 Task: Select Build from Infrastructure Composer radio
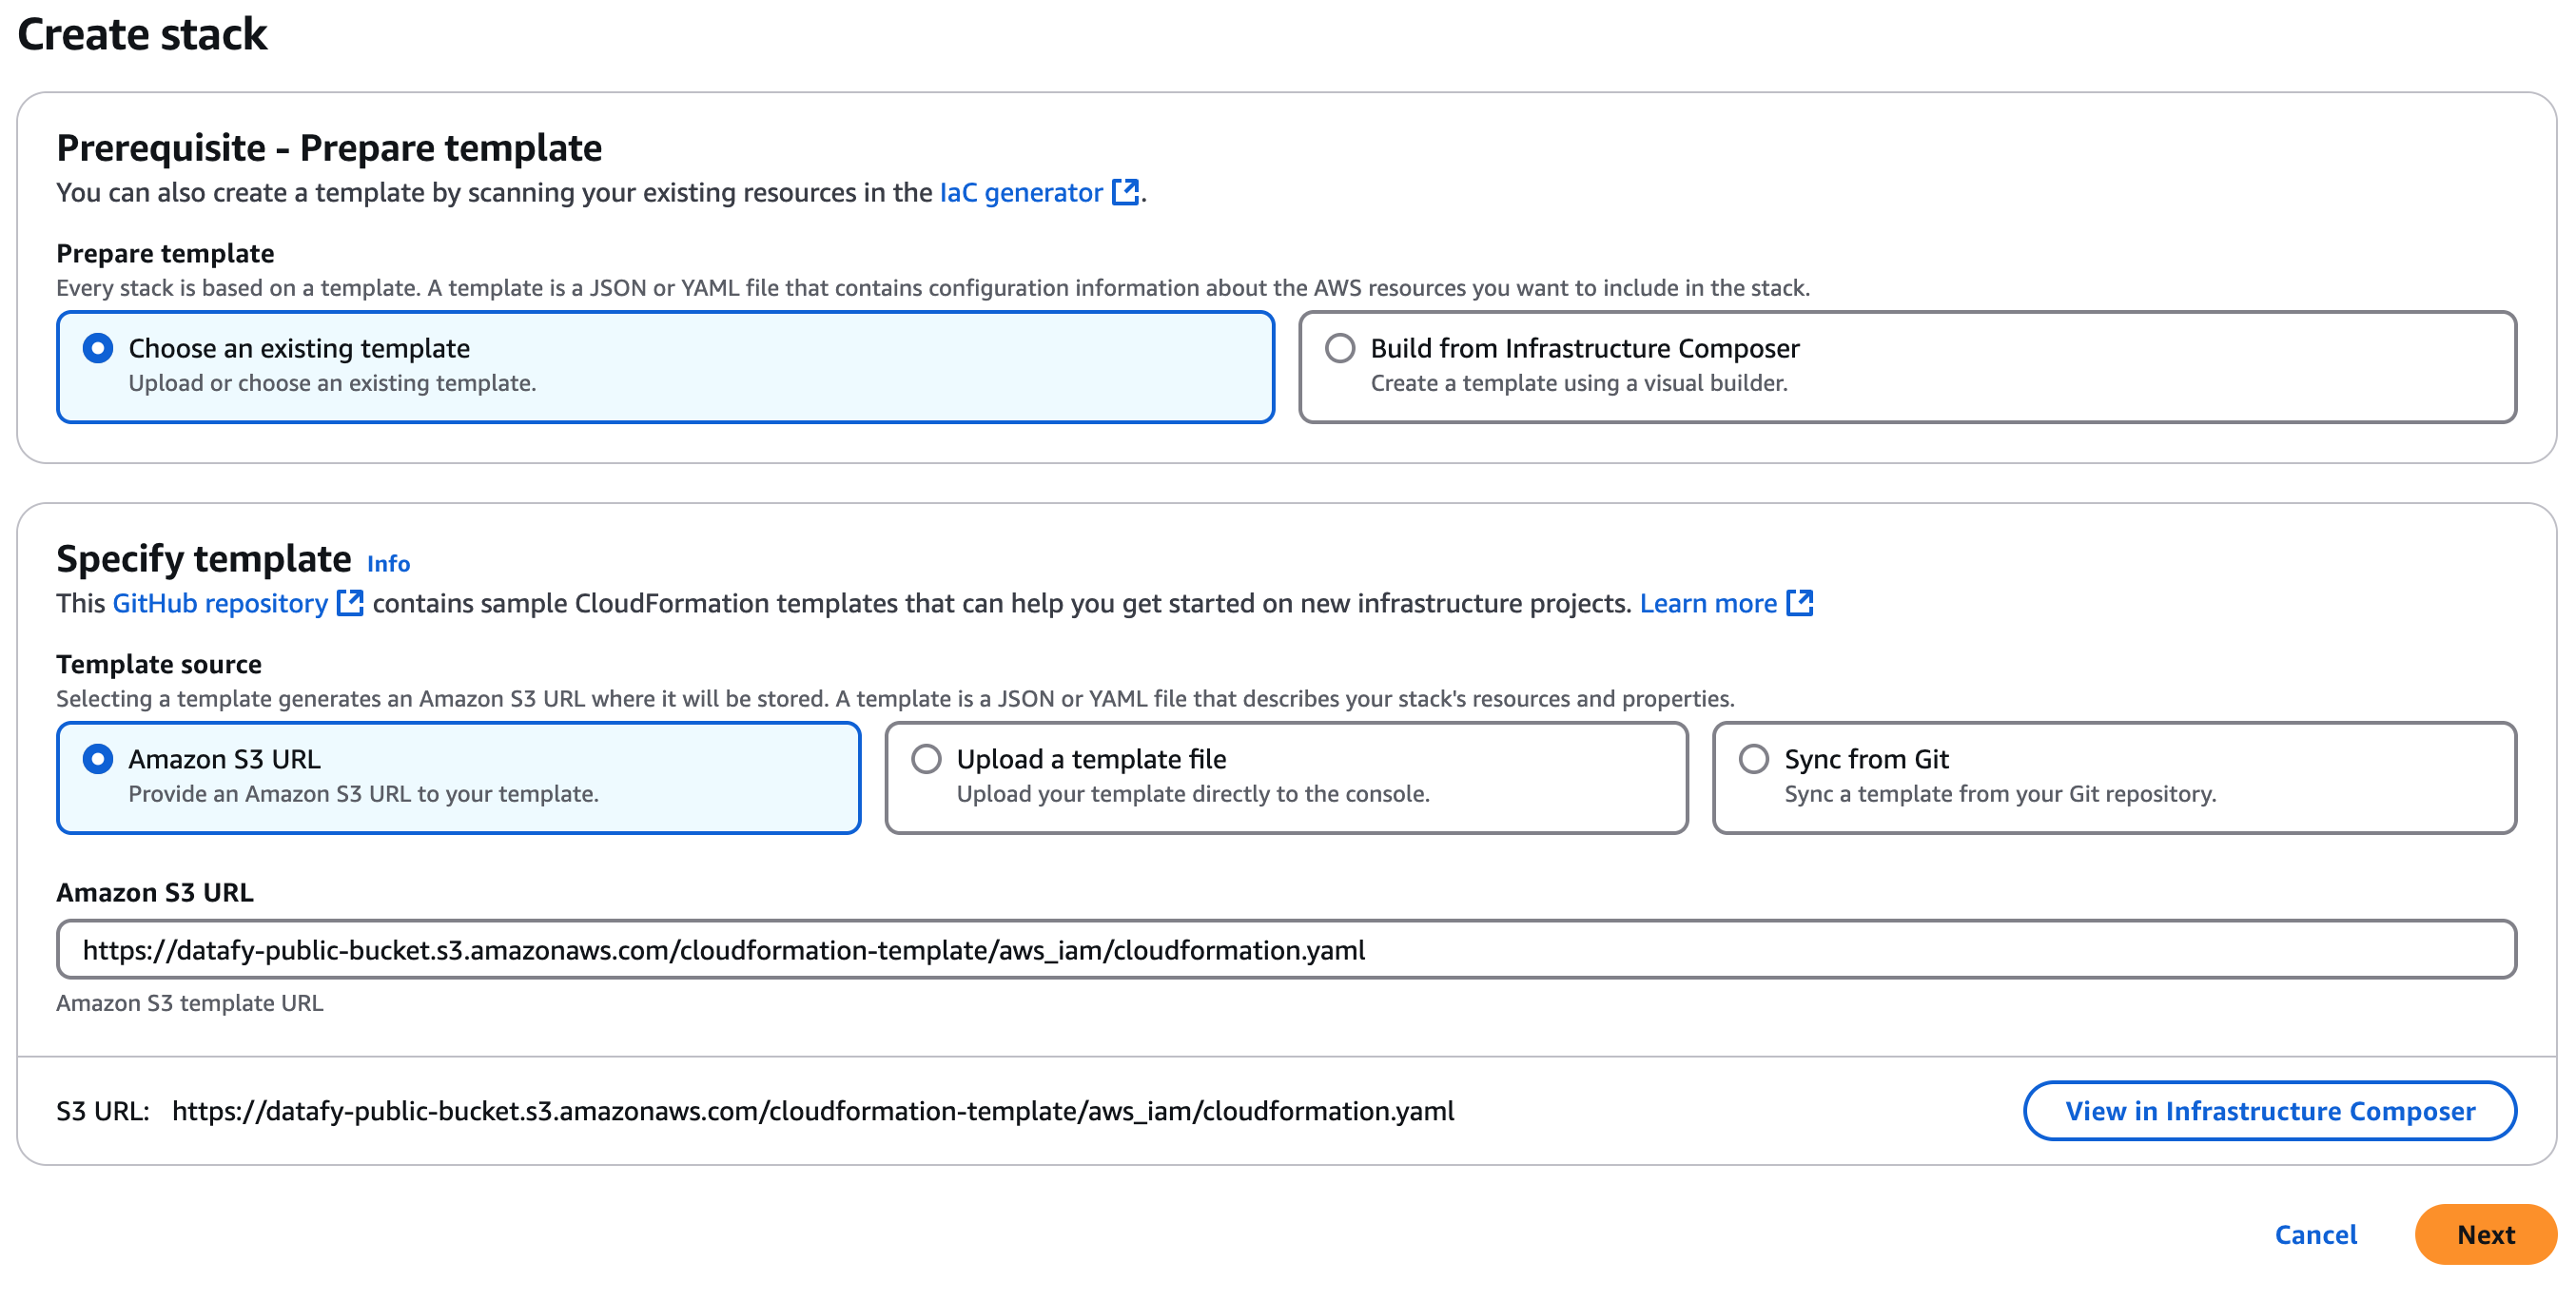(1340, 348)
